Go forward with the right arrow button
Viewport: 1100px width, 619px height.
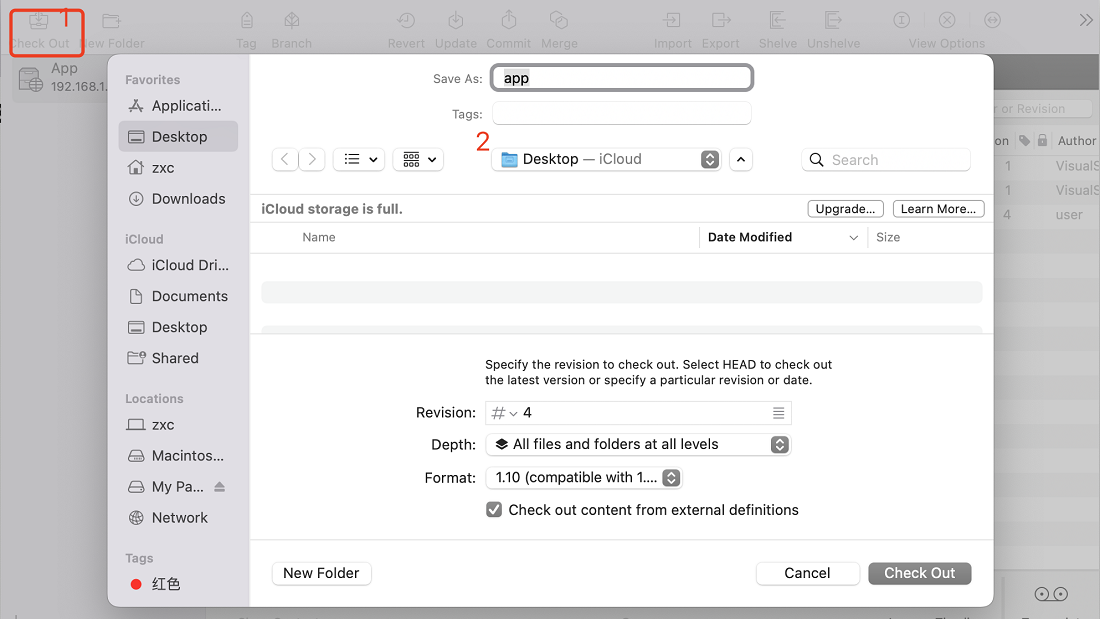click(x=311, y=159)
